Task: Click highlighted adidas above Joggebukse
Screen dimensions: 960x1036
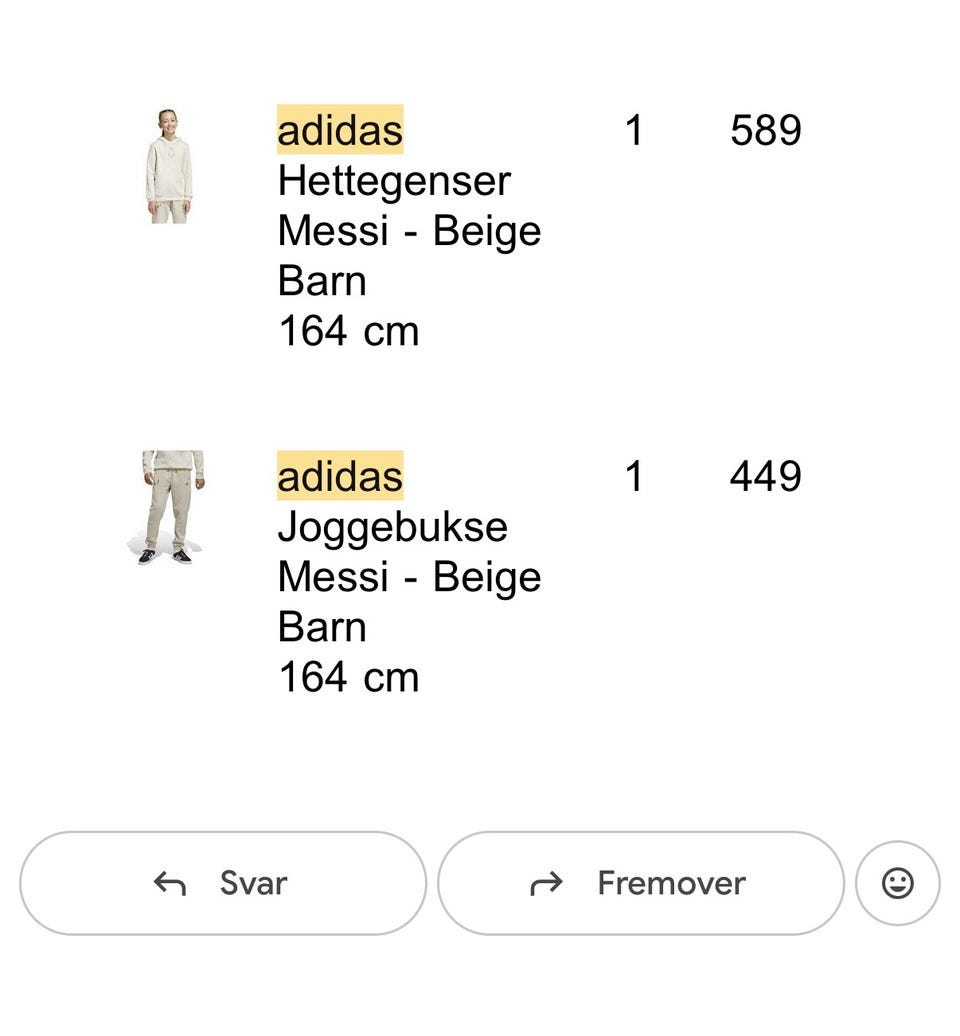Action: (x=340, y=476)
